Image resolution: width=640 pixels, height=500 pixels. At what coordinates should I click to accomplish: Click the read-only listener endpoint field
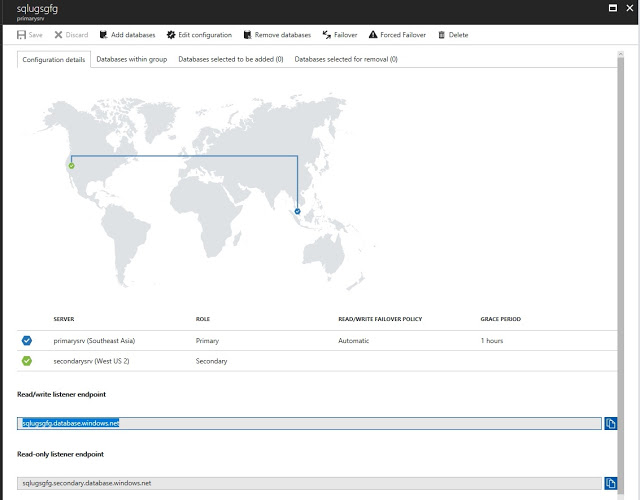309,483
